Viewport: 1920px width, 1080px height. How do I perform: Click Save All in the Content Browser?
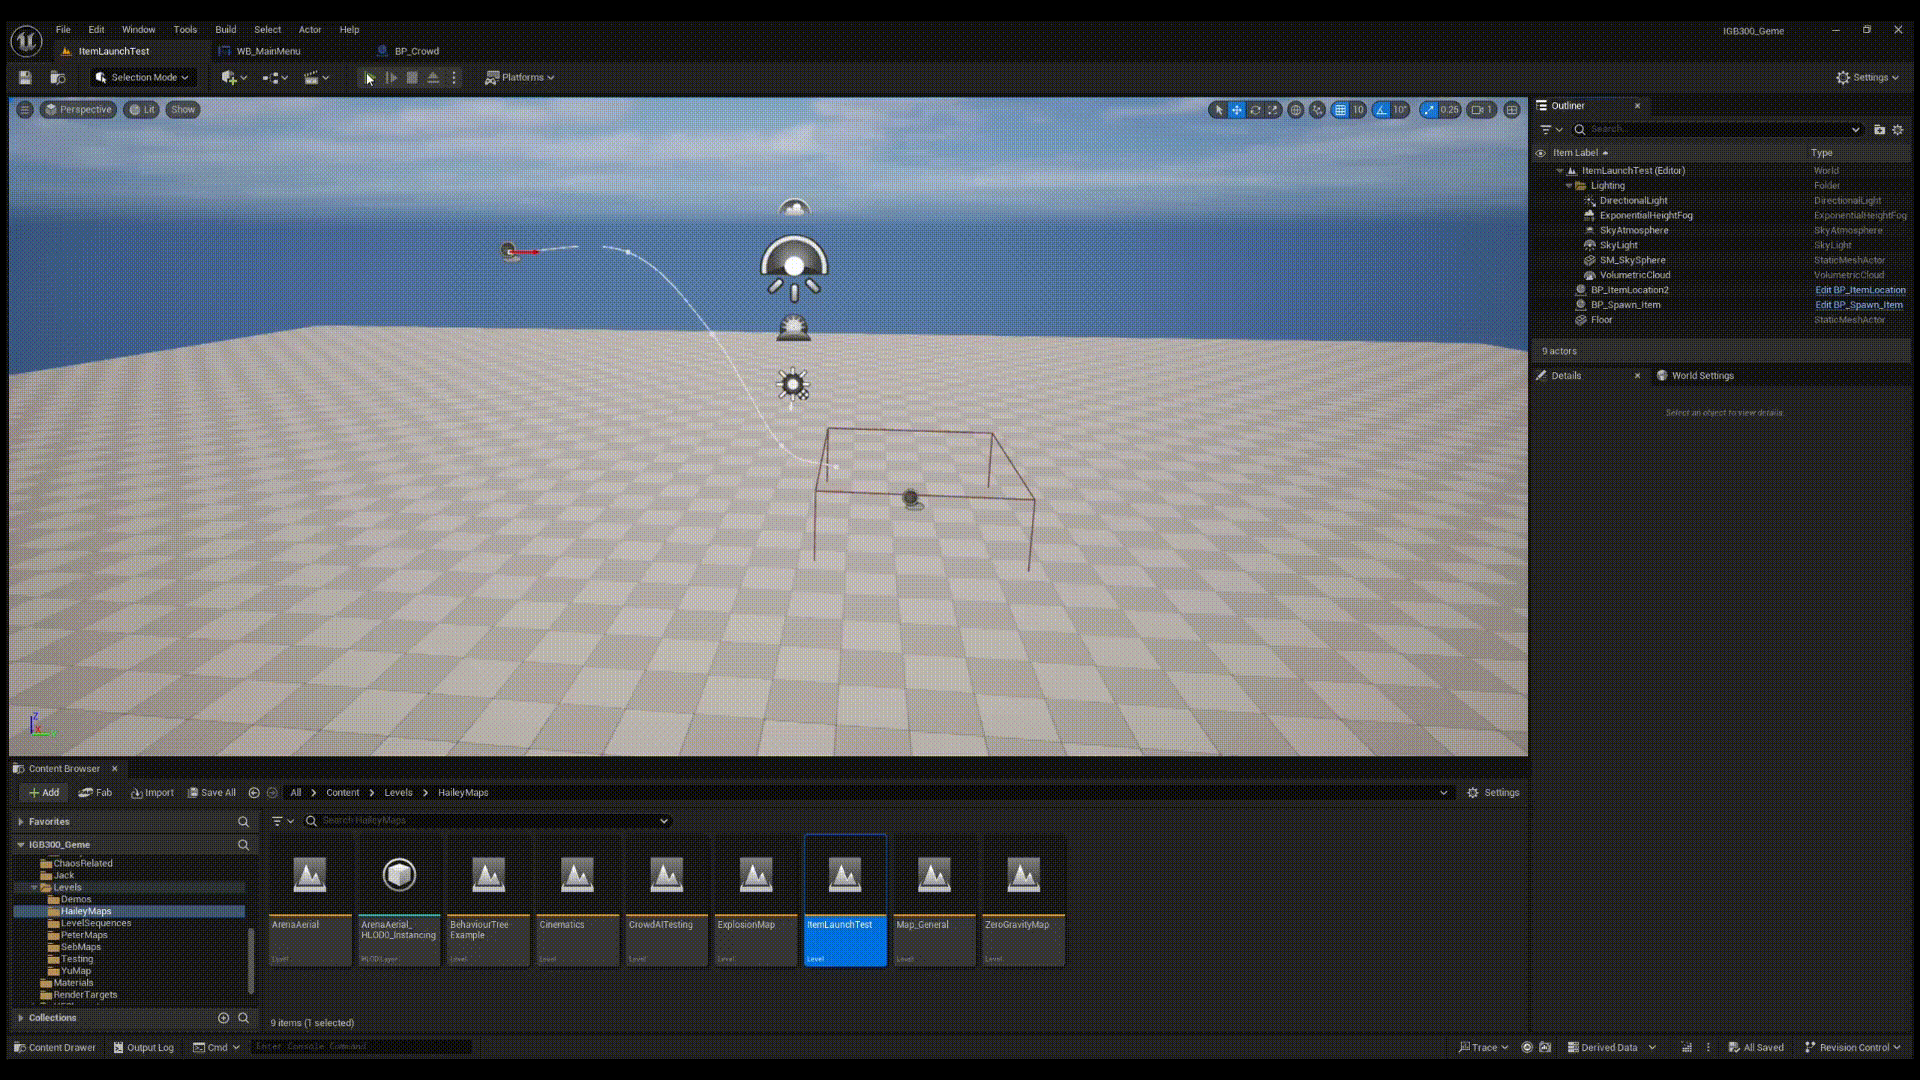[x=212, y=793]
